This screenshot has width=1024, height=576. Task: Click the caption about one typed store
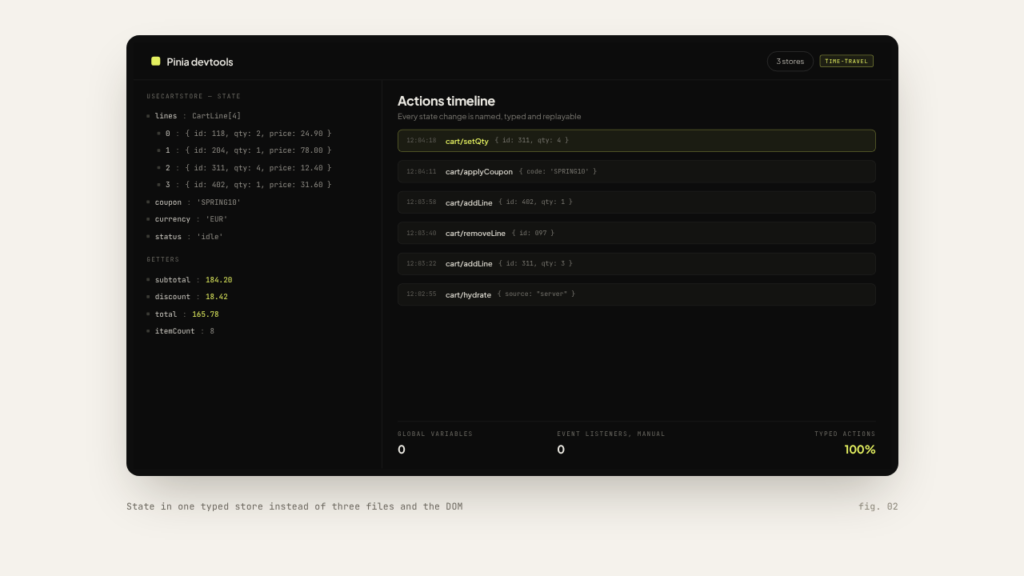pyautogui.click(x=295, y=506)
